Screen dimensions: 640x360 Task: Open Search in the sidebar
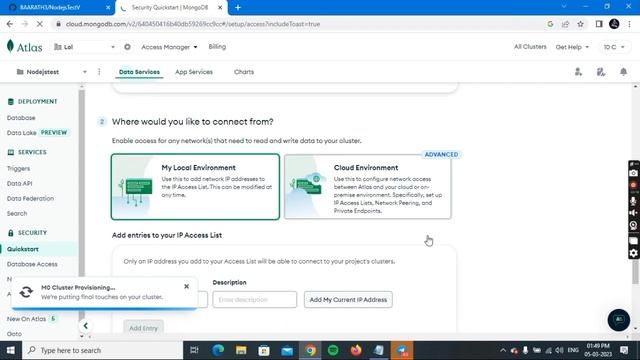[17, 213]
